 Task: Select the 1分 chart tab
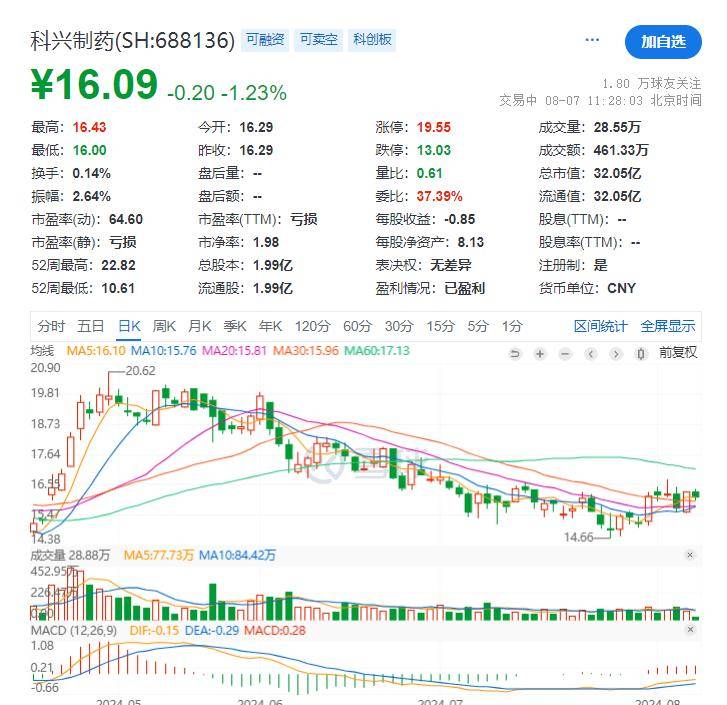point(512,326)
